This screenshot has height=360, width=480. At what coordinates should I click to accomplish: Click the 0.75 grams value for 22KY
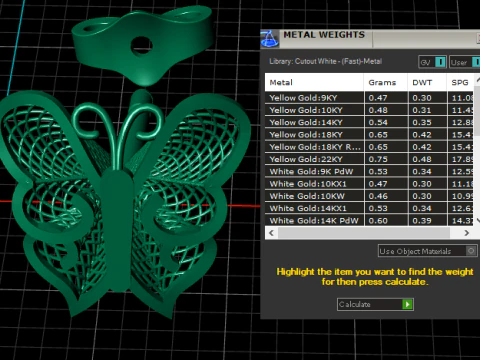click(378, 159)
